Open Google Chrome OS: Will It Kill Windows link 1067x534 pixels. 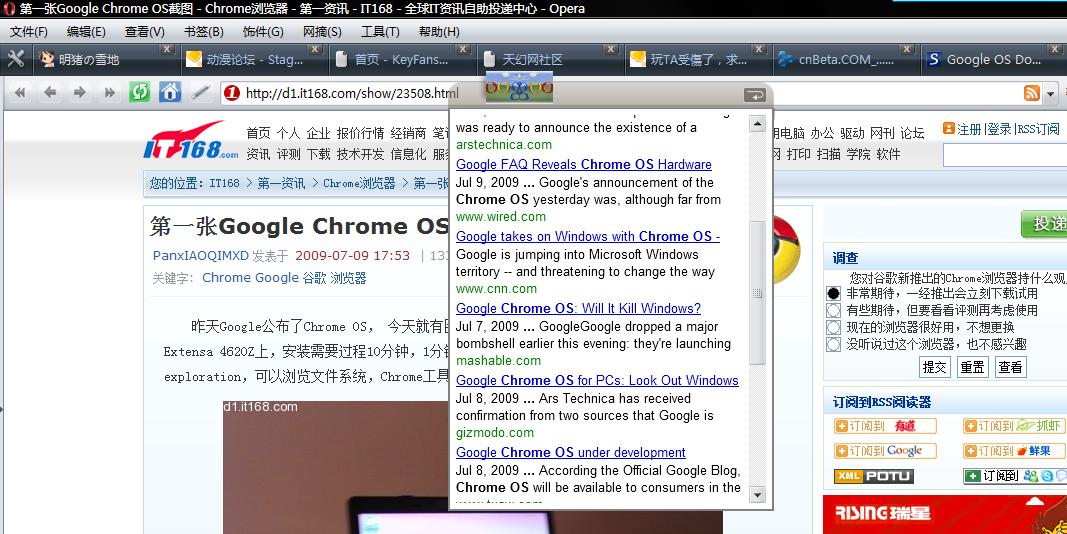coord(578,308)
